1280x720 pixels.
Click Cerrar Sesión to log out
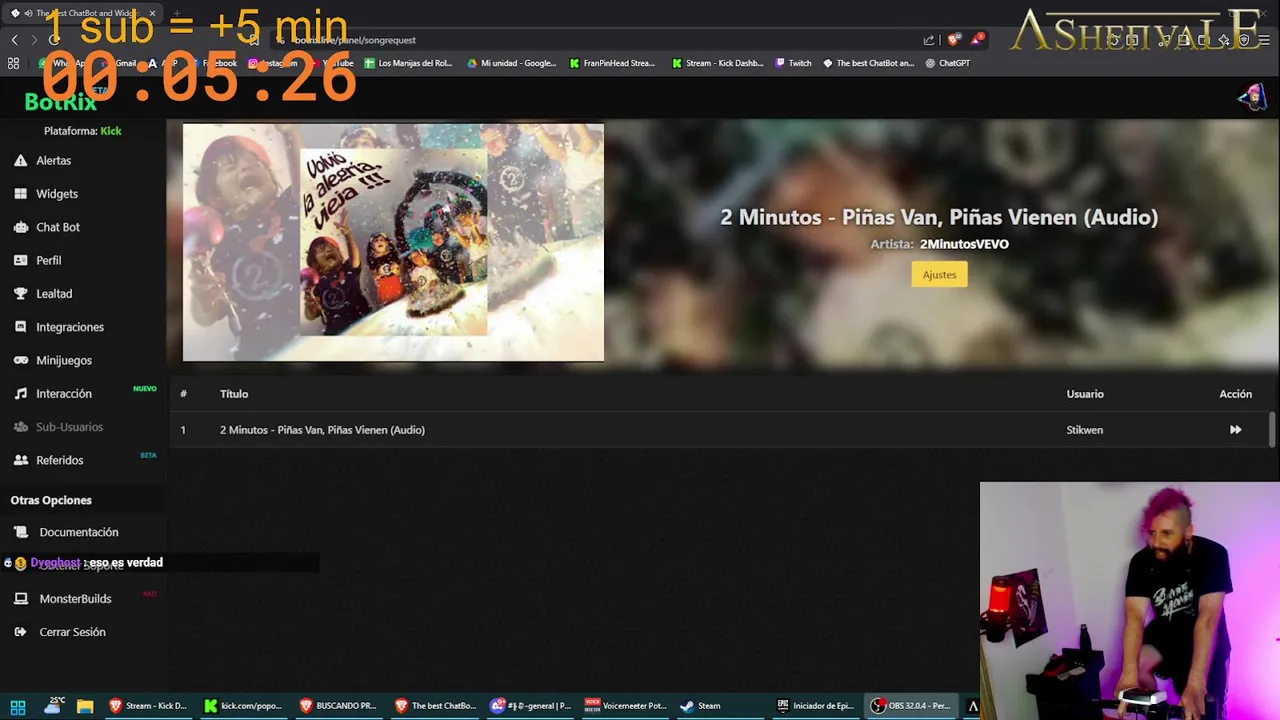click(72, 632)
